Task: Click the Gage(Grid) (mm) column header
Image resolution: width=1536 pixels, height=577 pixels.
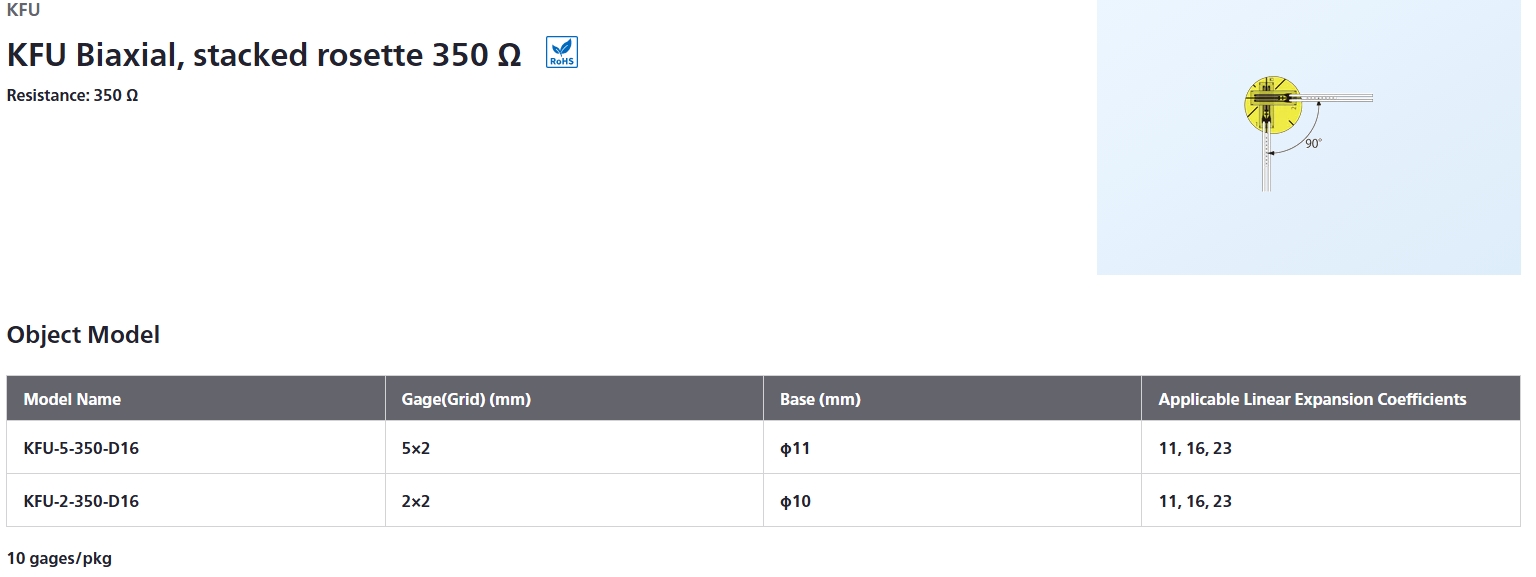Action: click(x=466, y=399)
